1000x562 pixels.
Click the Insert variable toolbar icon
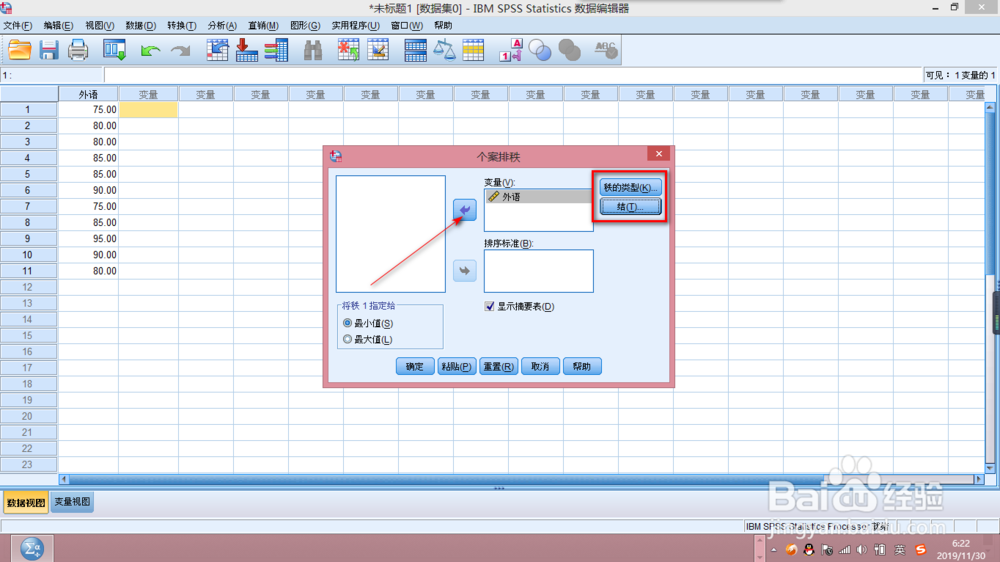(378, 50)
